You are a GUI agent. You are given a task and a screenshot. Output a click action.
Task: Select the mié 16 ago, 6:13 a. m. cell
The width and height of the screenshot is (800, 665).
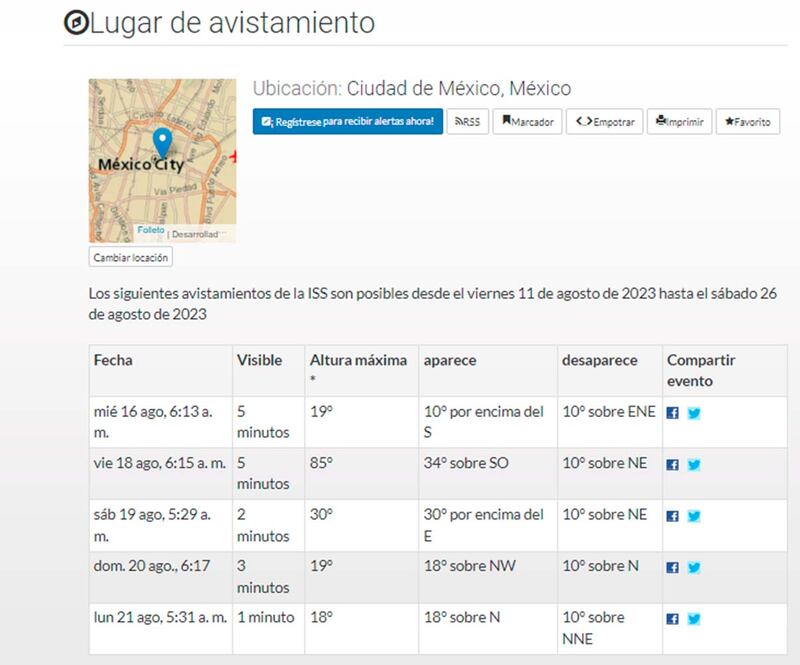(x=161, y=422)
